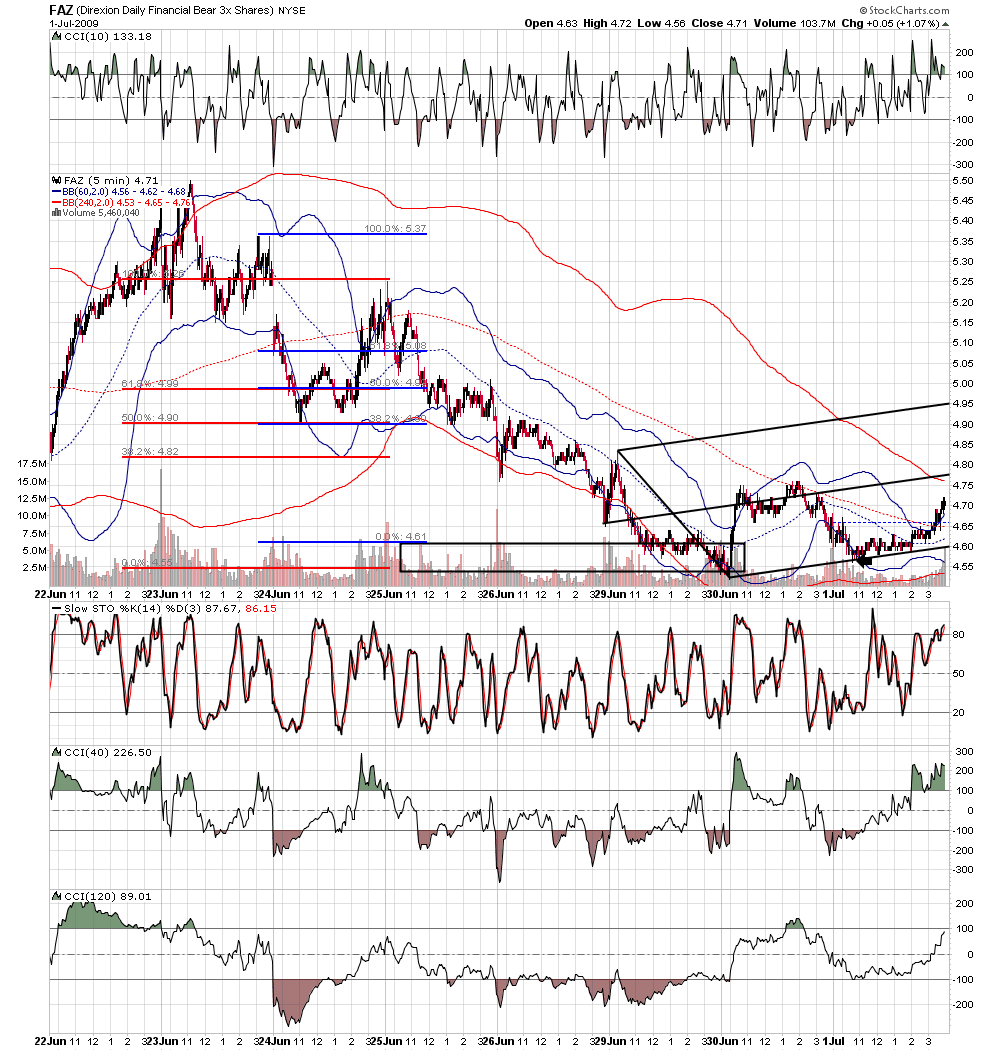The image size is (990, 1051).
Task: Click the 100.0%: 5.37 Fibonacci label
Action: 395,229
